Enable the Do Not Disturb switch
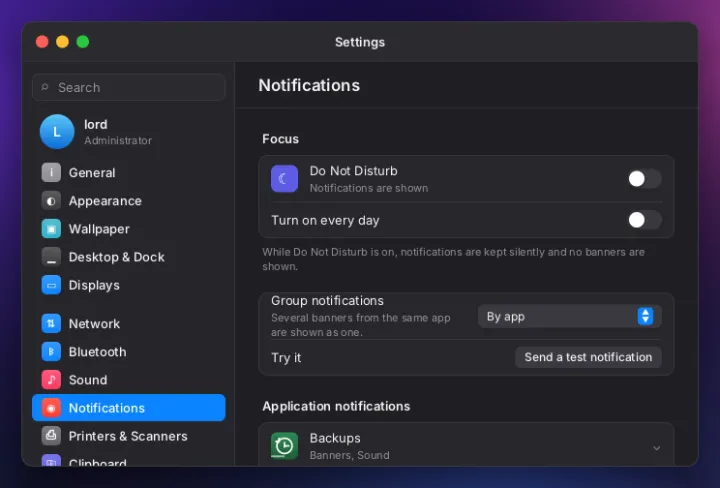Viewport: 720px width, 488px height. point(644,179)
